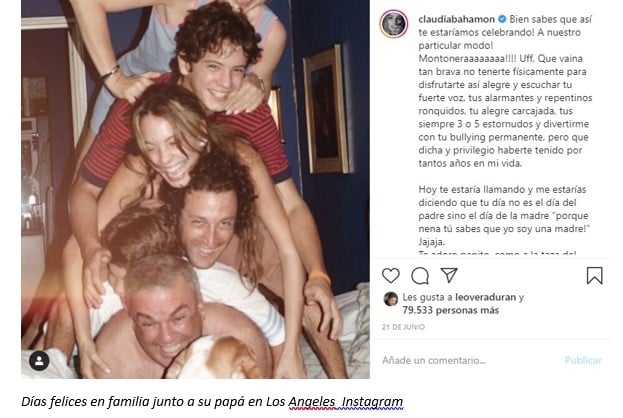
Task: Focus the Añade un comentario field
Action: 469,360
